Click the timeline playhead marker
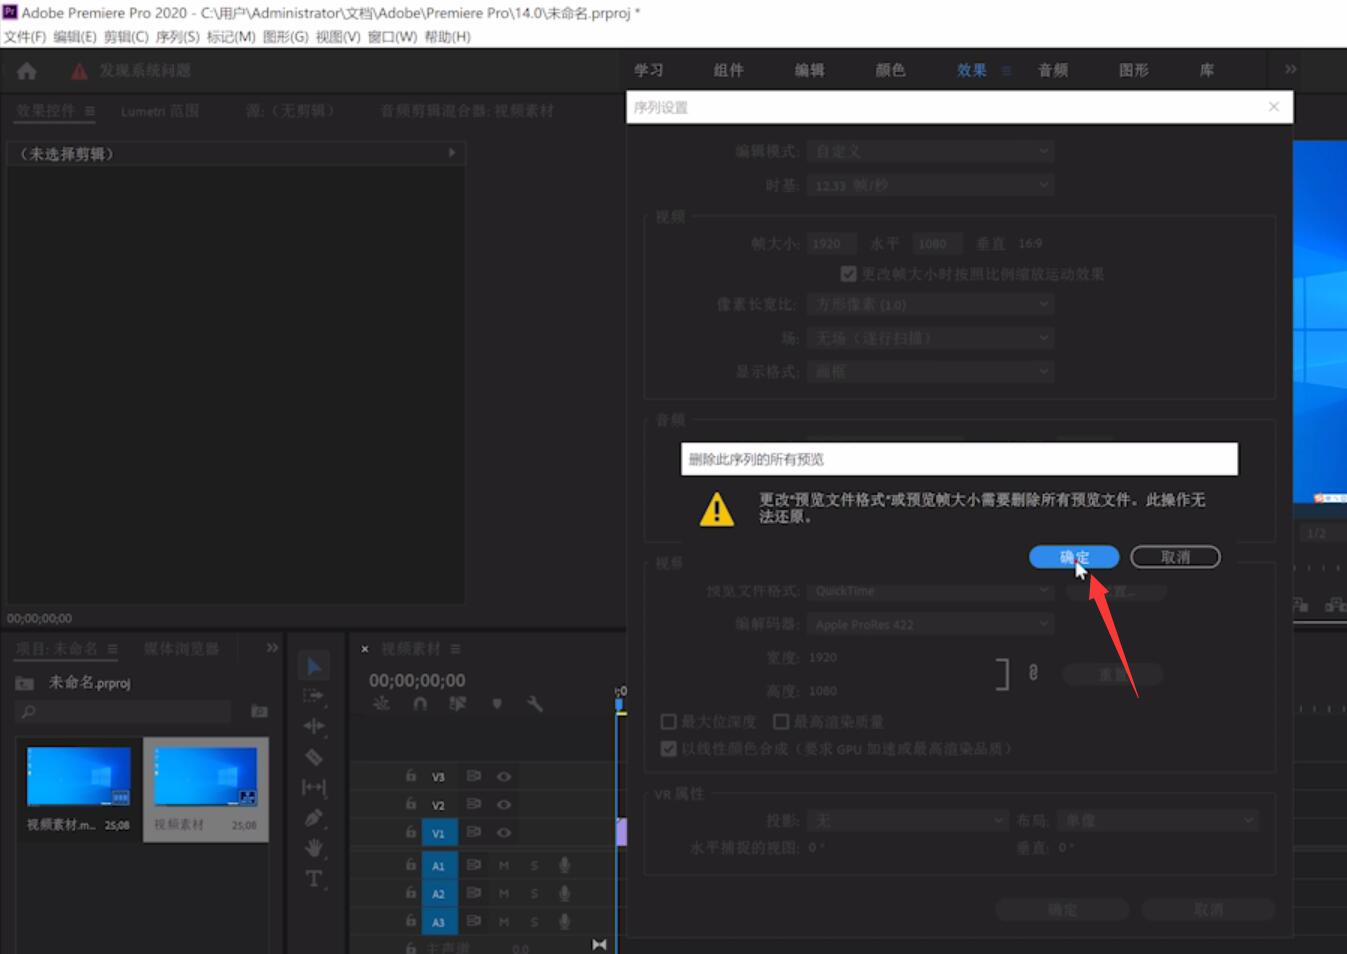The width and height of the screenshot is (1347, 954). pyautogui.click(x=620, y=704)
